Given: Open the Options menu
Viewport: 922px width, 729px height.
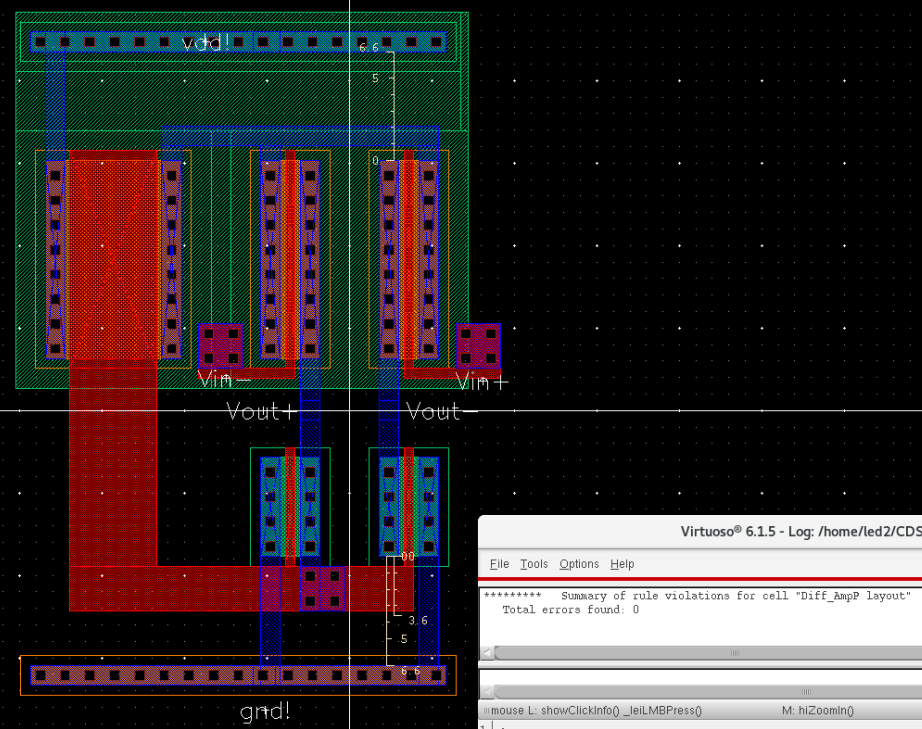Looking at the screenshot, I should click(x=579, y=563).
